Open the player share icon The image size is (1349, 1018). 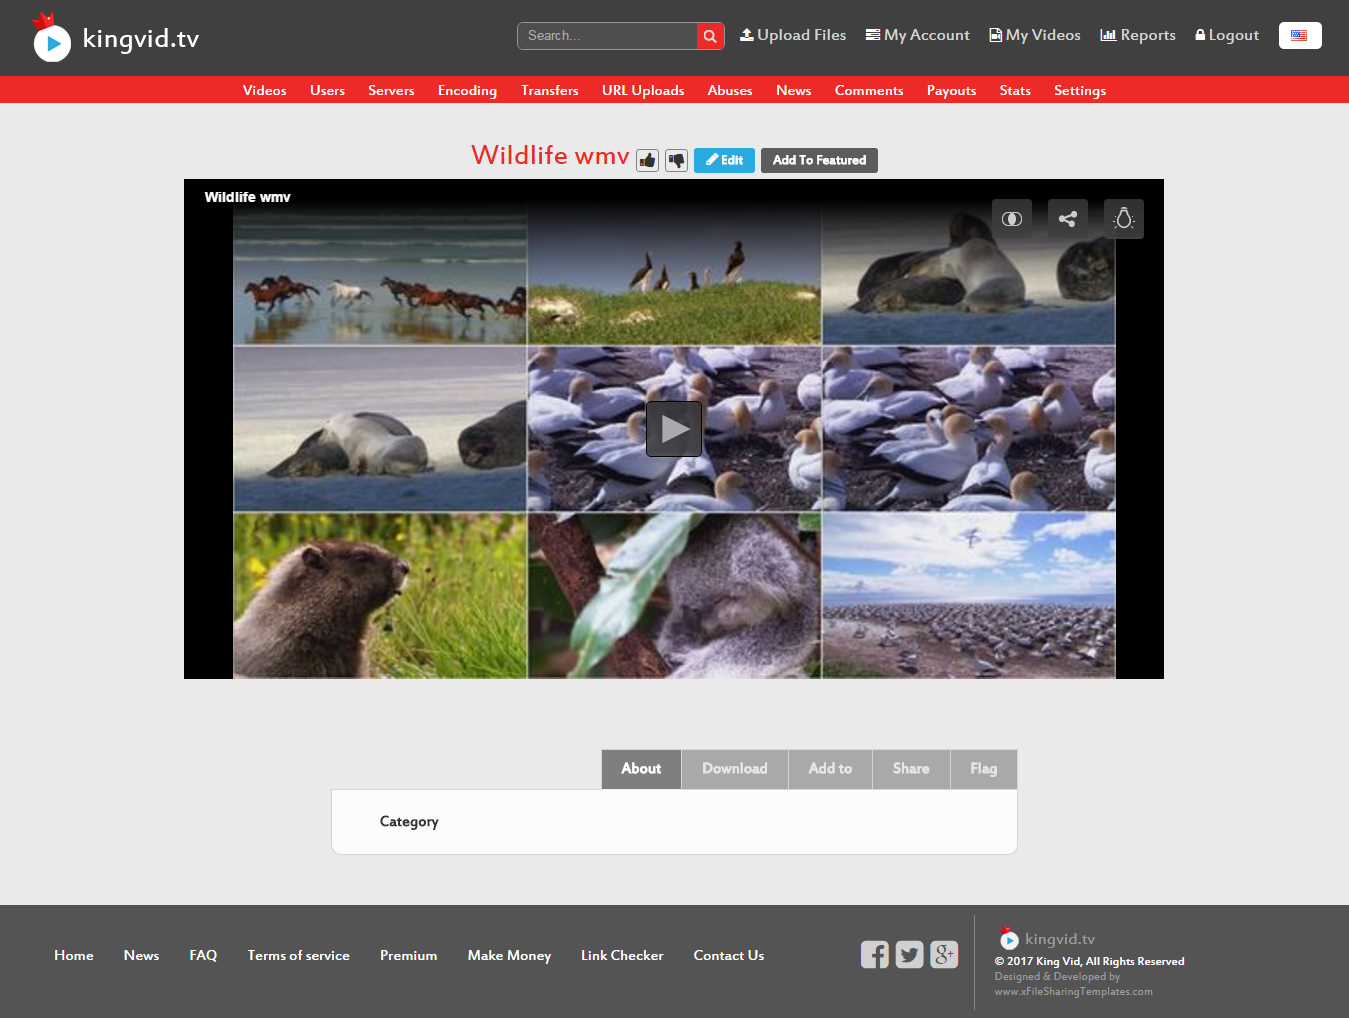coord(1068,219)
